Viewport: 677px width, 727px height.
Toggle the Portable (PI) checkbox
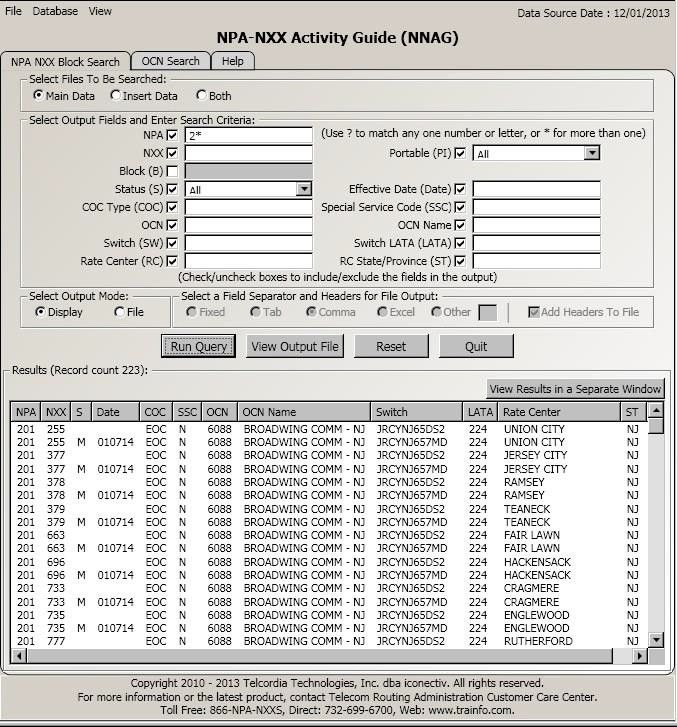click(x=460, y=153)
